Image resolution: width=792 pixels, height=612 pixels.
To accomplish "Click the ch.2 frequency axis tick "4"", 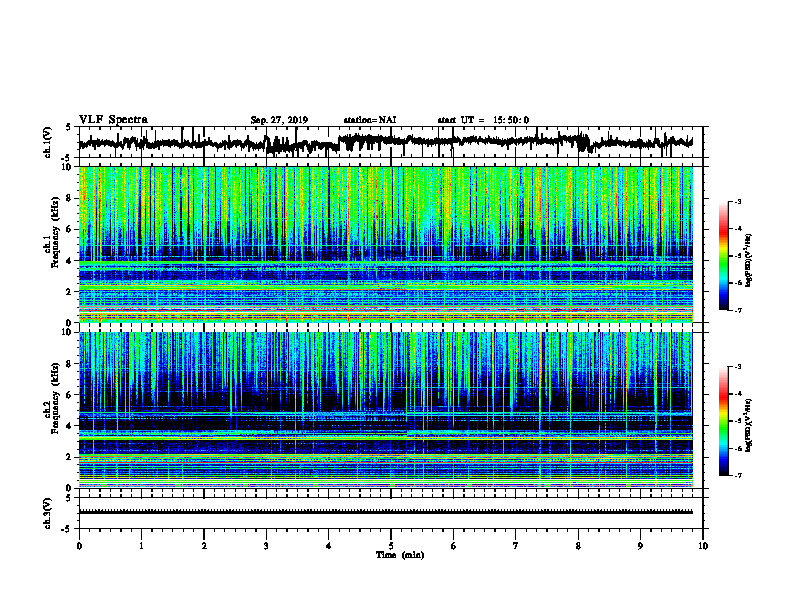I will coord(70,426).
